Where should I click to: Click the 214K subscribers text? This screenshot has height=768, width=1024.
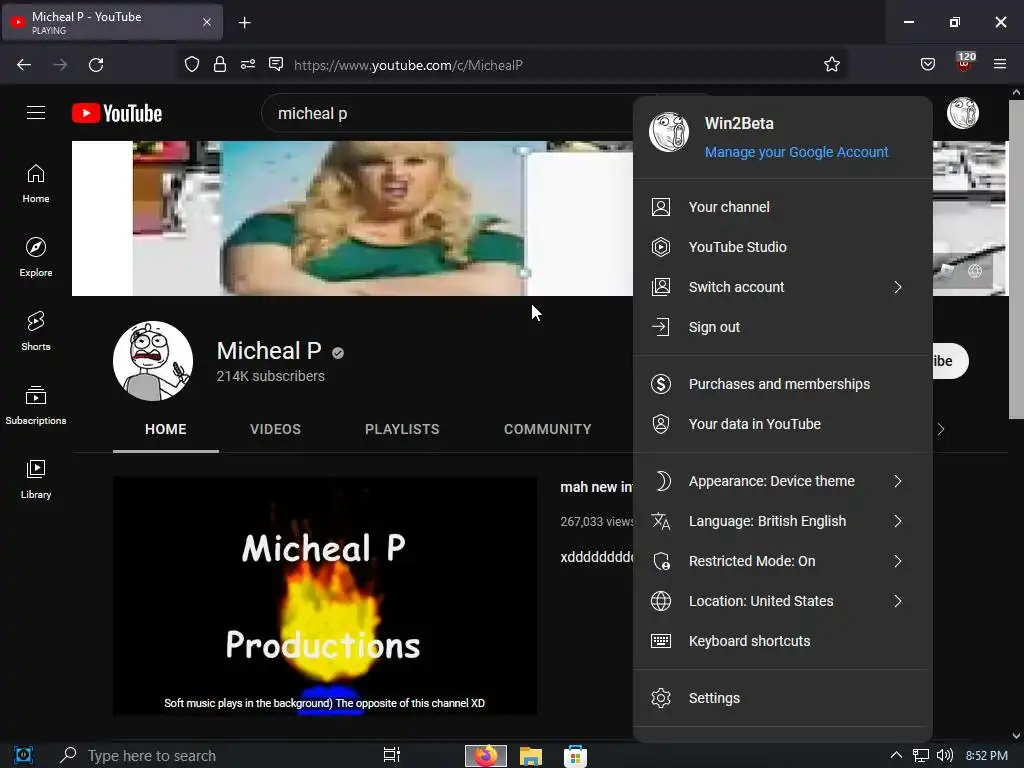(270, 376)
